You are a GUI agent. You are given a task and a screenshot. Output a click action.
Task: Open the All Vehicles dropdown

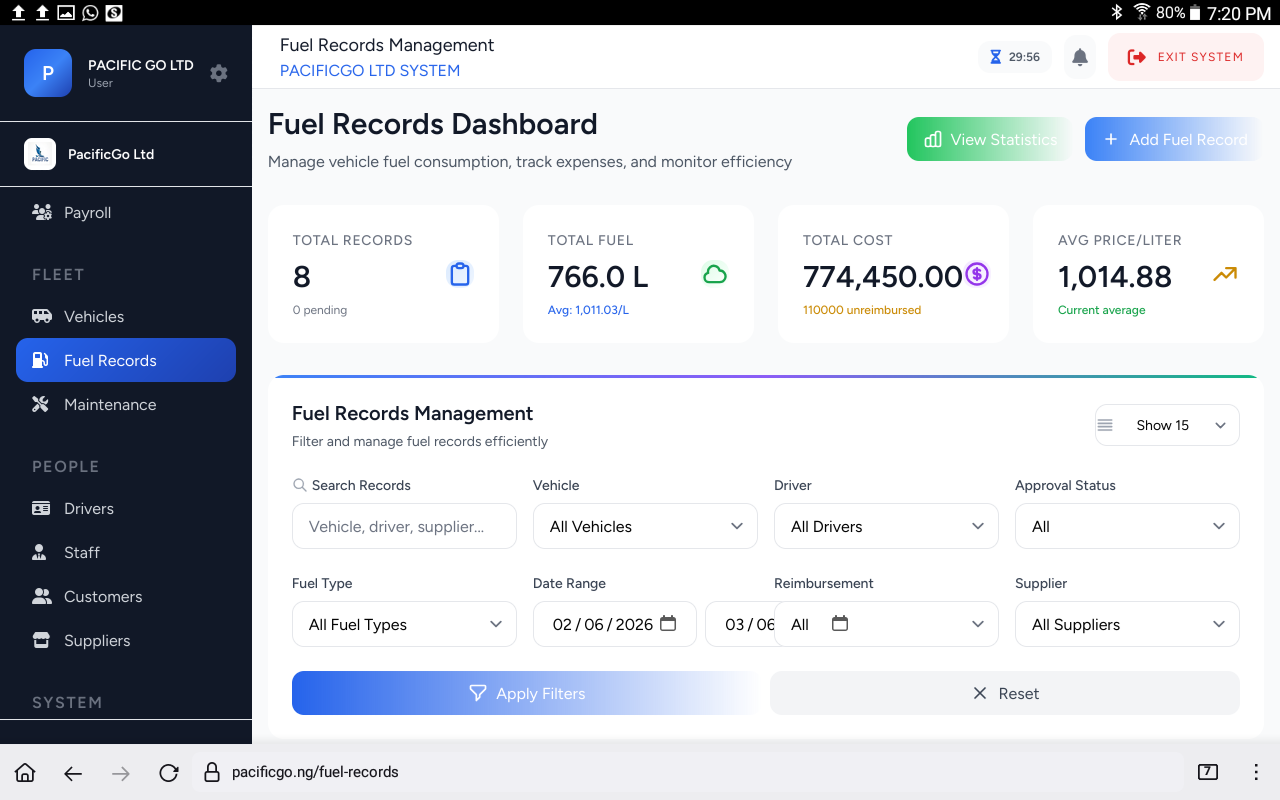[x=645, y=525]
